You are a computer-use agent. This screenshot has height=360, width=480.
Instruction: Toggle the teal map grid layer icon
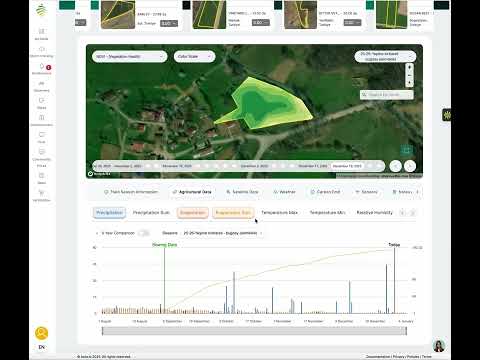(x=406, y=150)
